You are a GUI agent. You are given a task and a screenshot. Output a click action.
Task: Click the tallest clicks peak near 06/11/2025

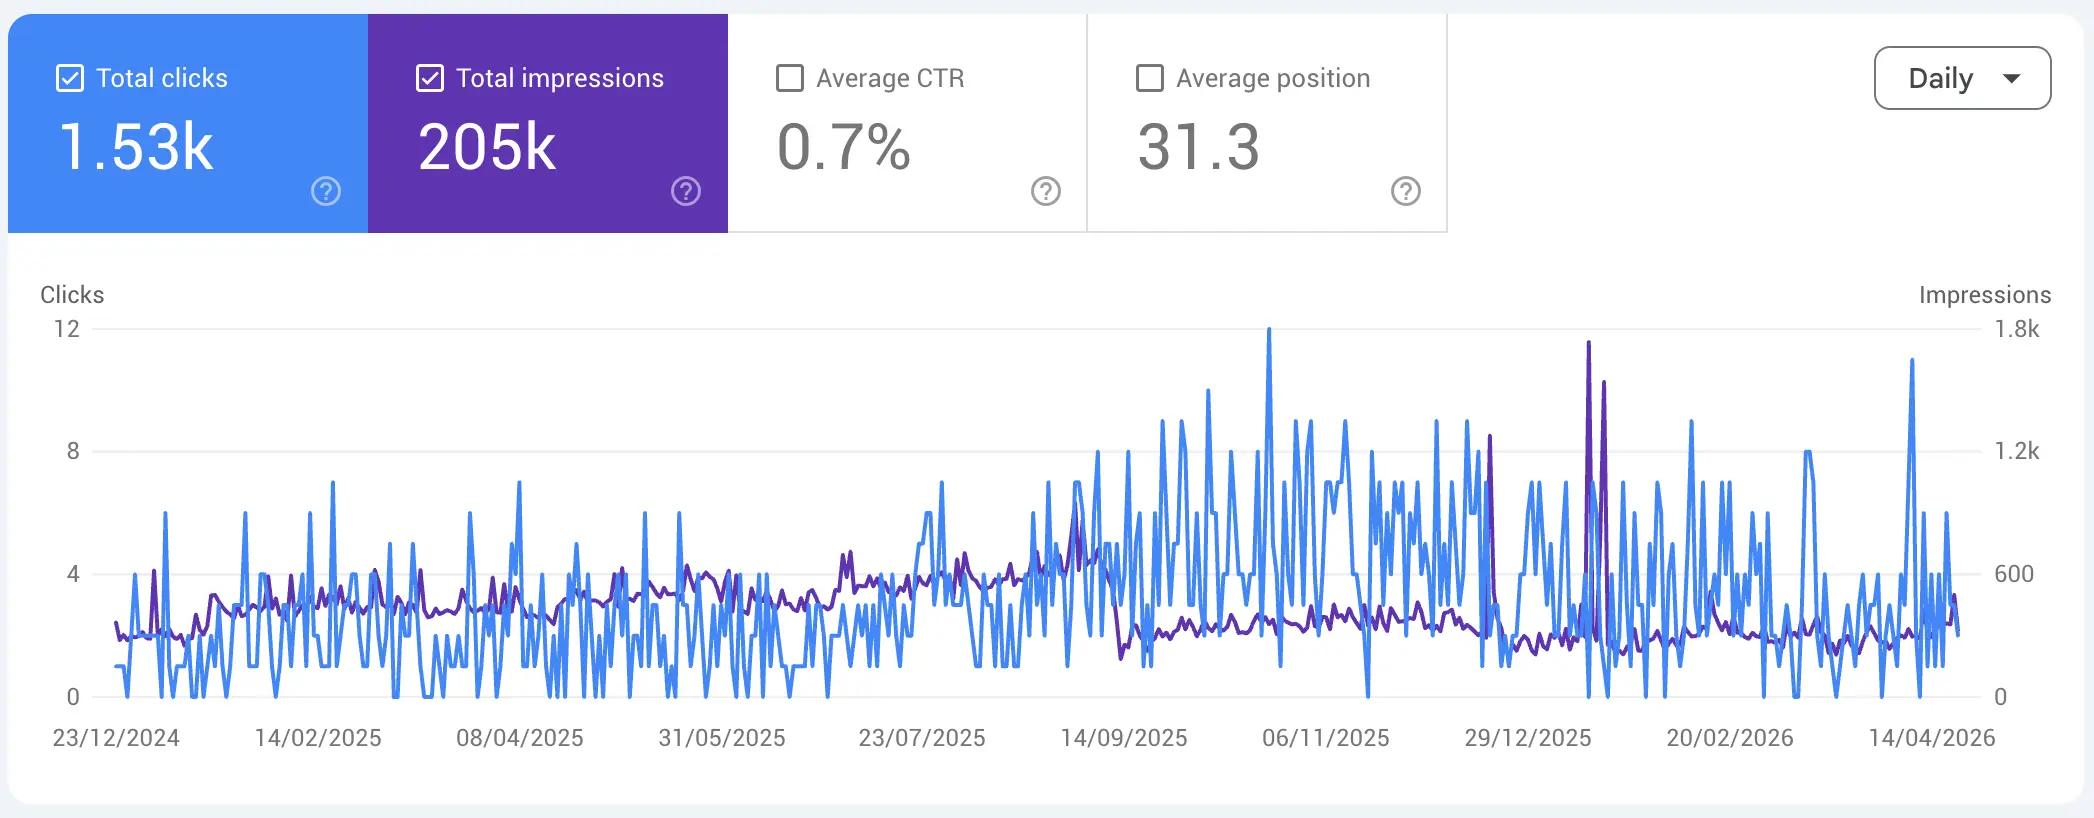point(1269,330)
